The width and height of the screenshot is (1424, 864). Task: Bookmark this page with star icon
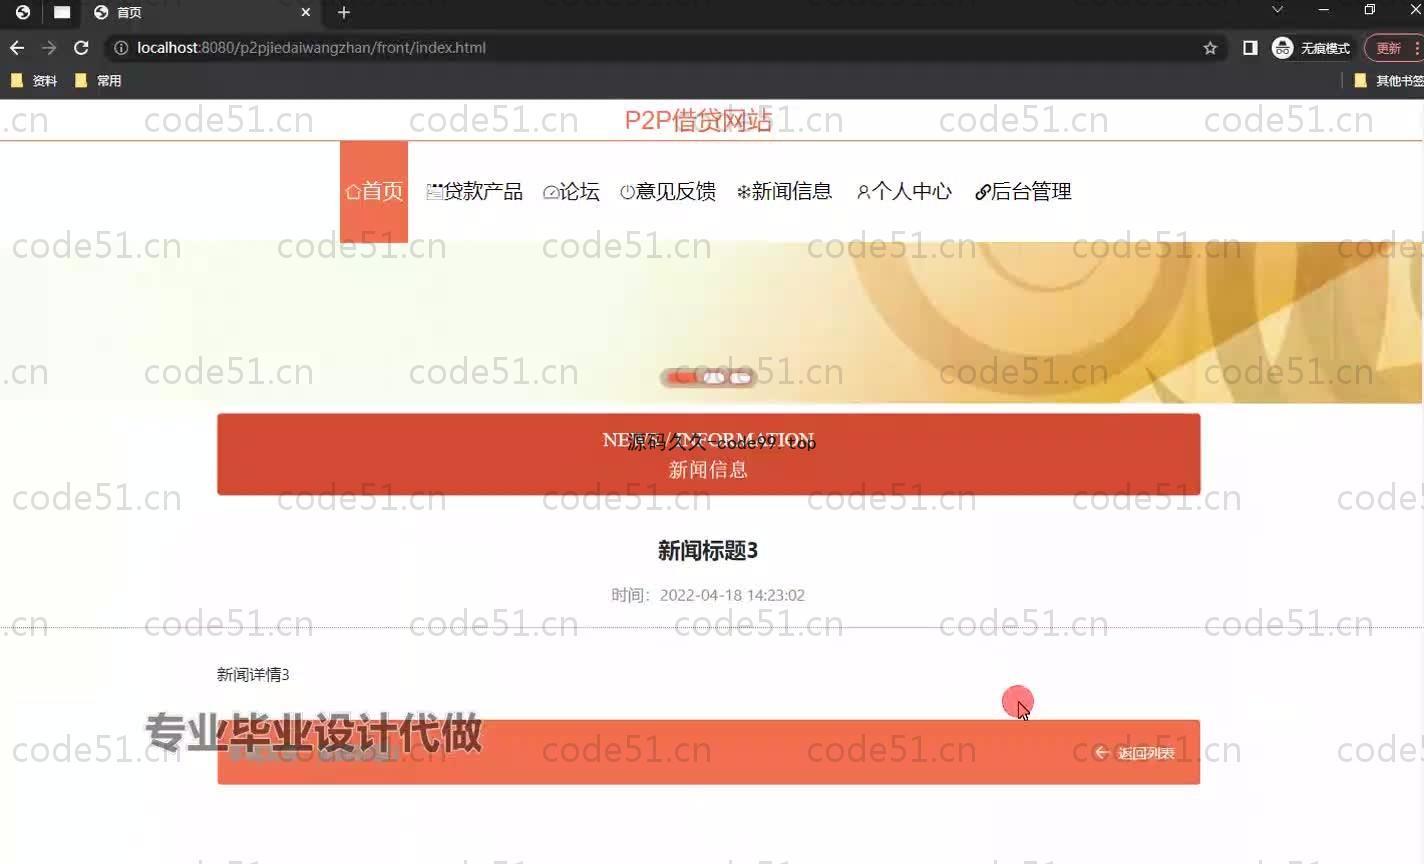[x=1210, y=48]
